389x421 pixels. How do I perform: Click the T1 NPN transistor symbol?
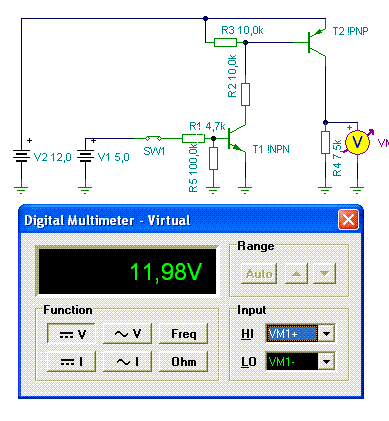[x=237, y=139]
